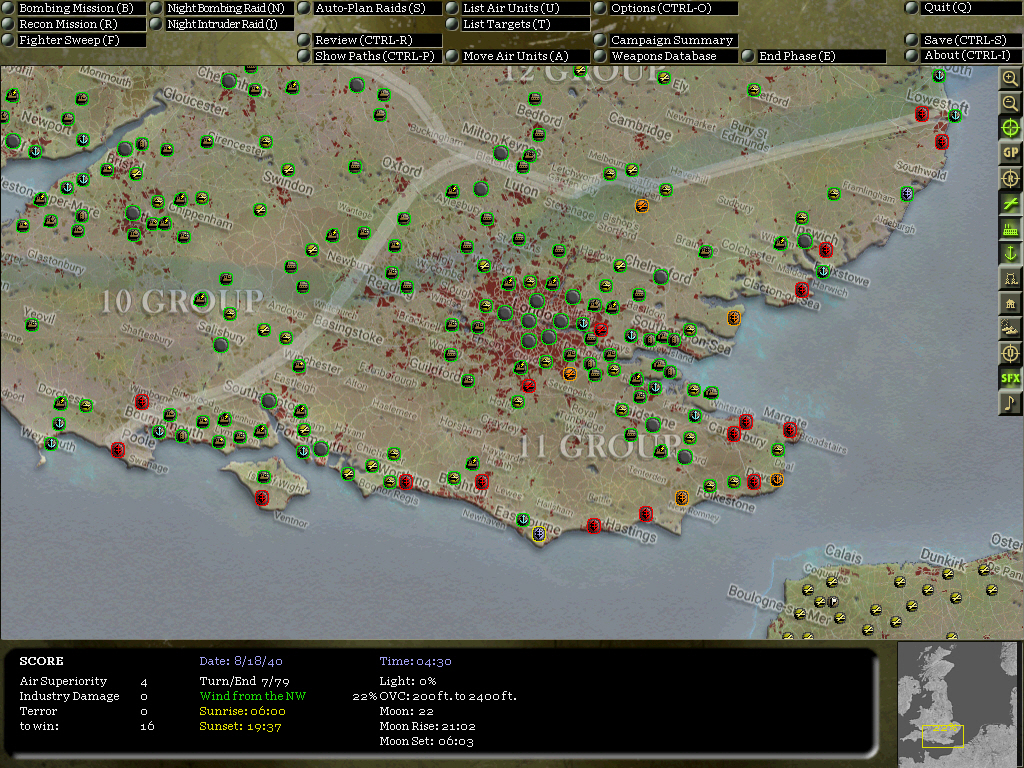The height and width of the screenshot is (768, 1024).
Task: Show city building targets icon
Action: (x=1010, y=304)
